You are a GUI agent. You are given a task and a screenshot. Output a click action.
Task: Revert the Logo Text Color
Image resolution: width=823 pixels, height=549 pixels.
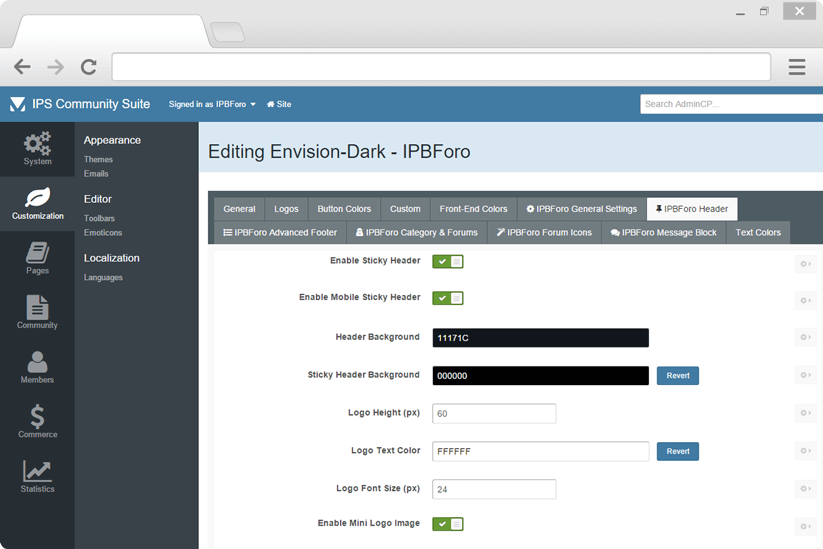[x=678, y=451]
